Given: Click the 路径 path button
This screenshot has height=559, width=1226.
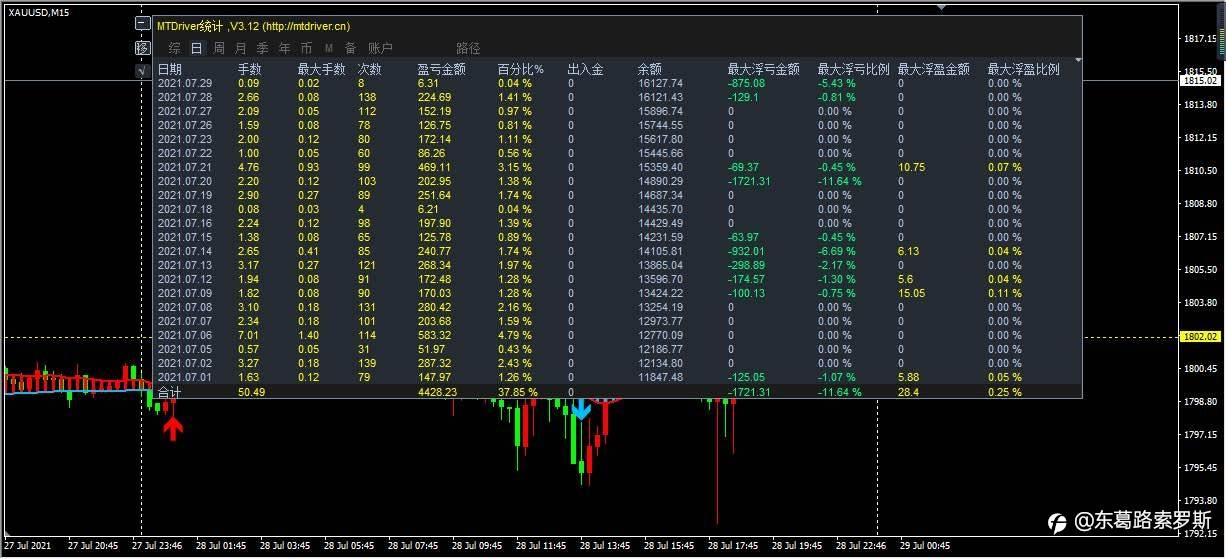Looking at the screenshot, I should [468, 48].
